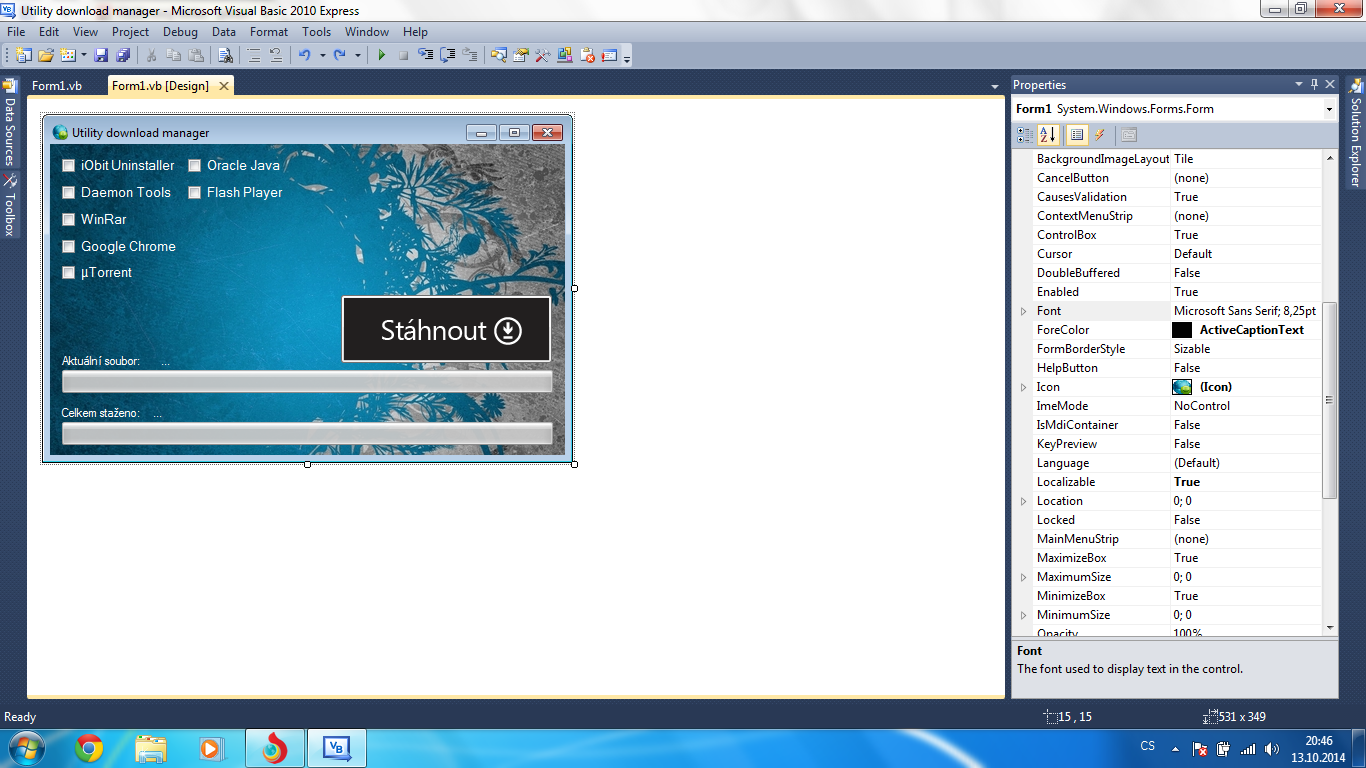1366x768 pixels.
Task: Expand the Font property node
Action: coord(1023,311)
